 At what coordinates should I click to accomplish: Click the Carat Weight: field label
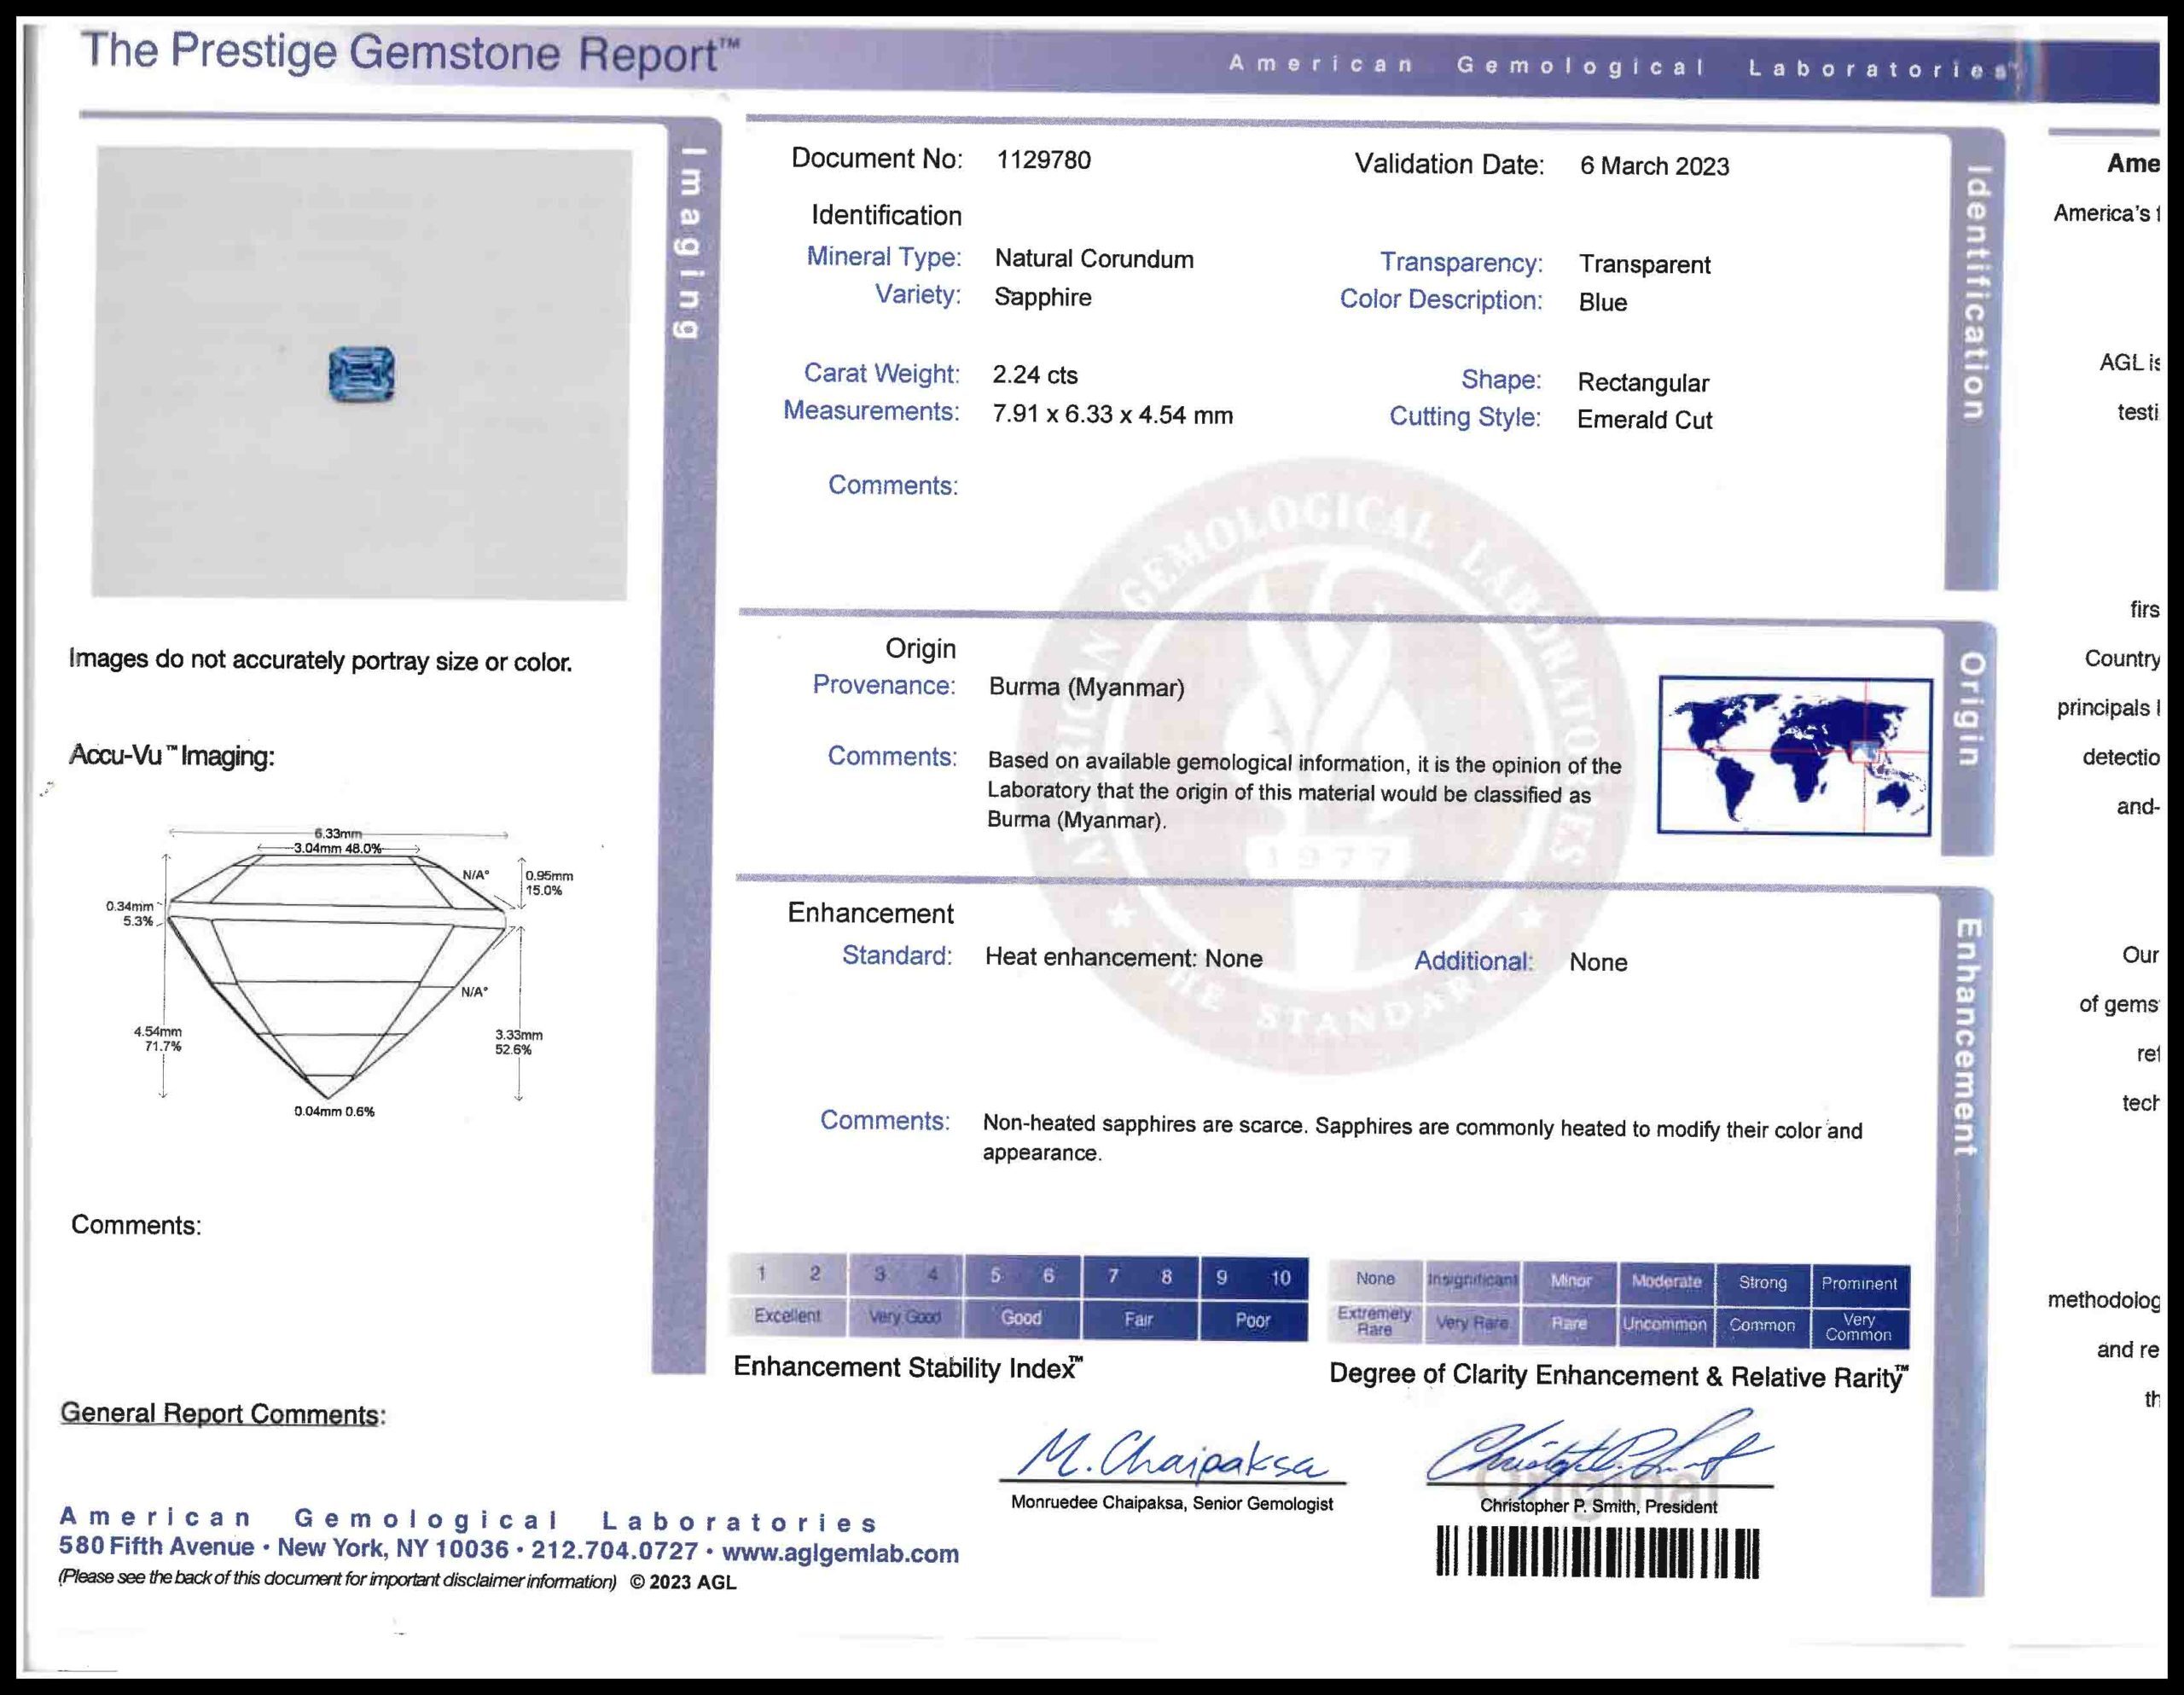click(881, 373)
